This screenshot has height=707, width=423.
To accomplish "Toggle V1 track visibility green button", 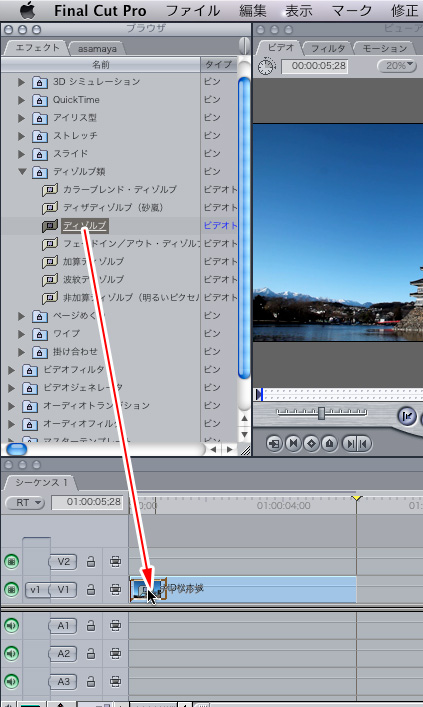I will tap(11, 589).
